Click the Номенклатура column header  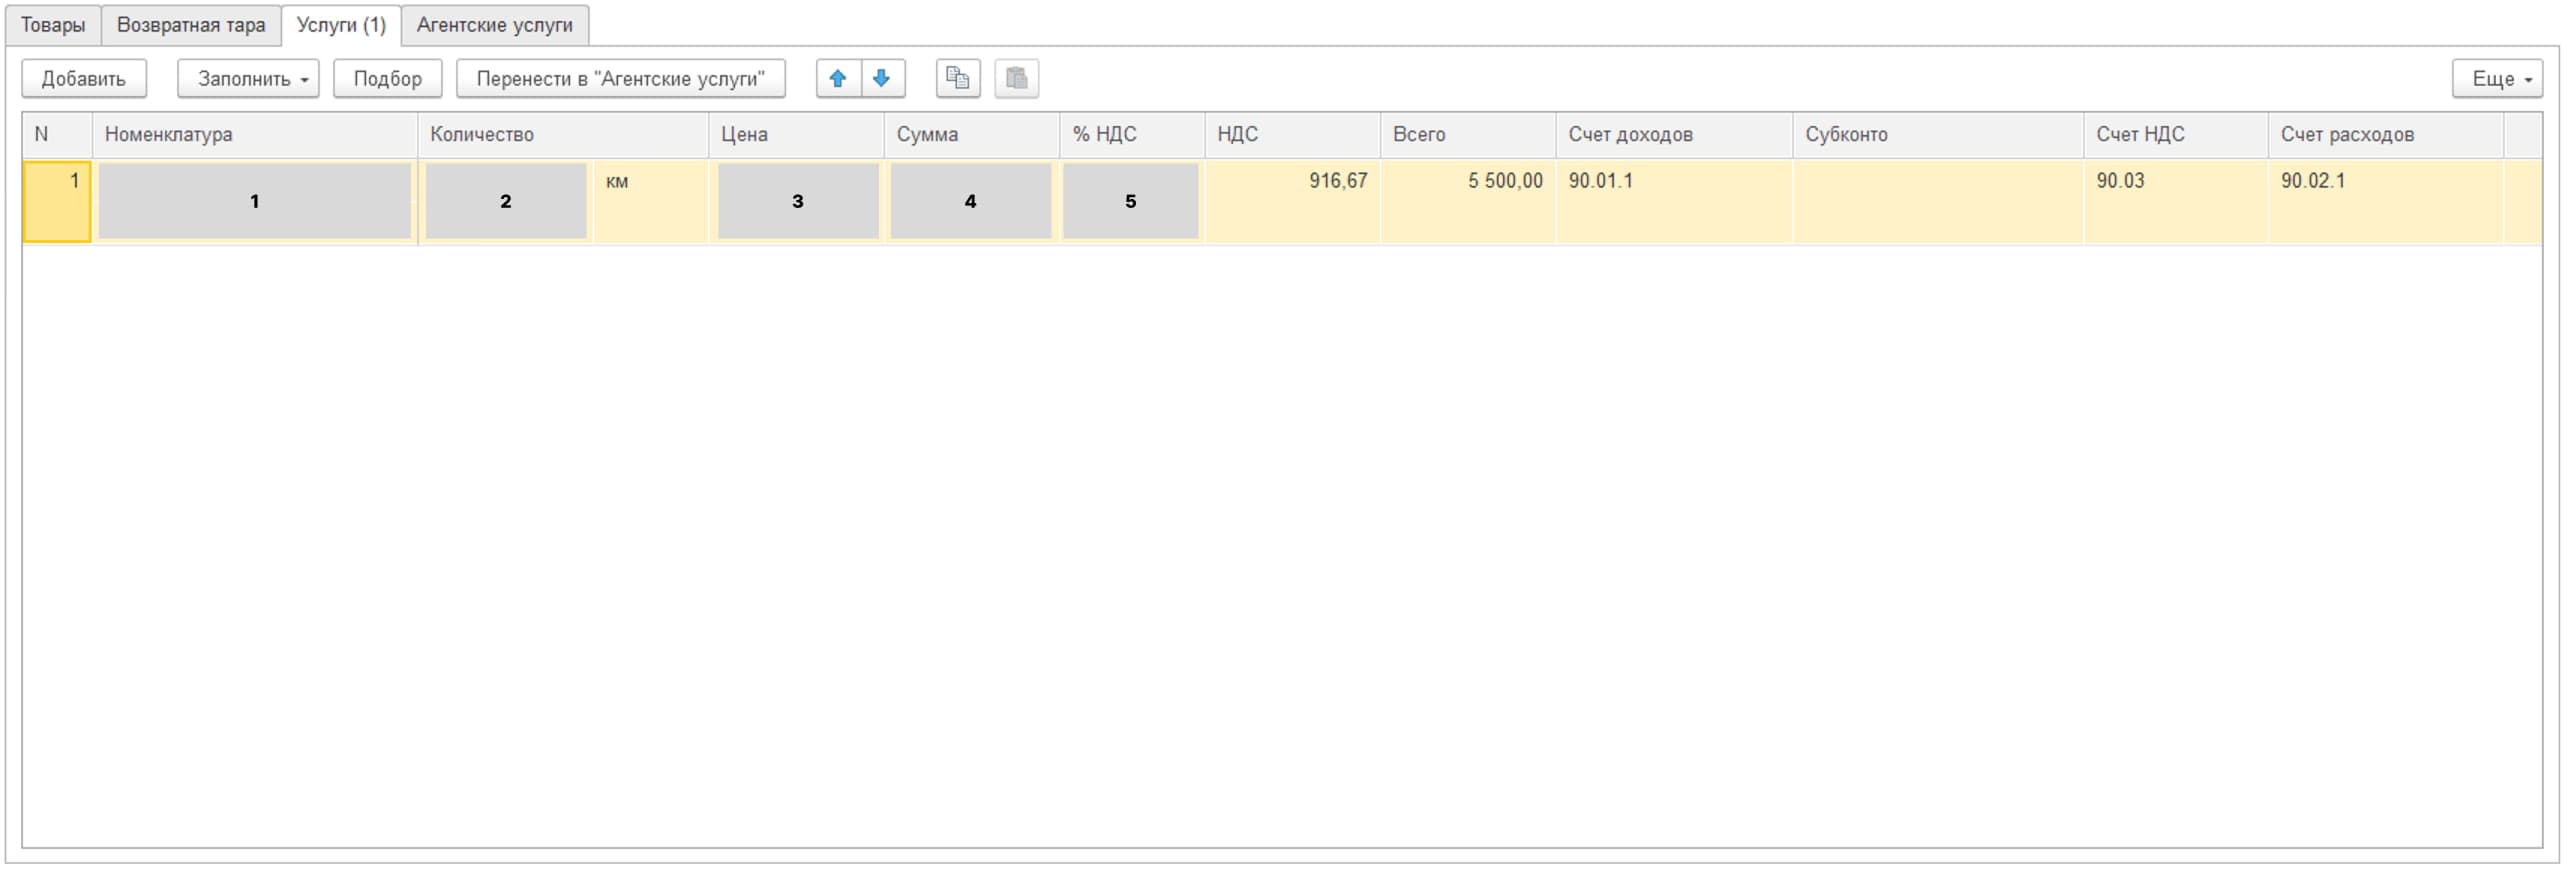point(254,134)
